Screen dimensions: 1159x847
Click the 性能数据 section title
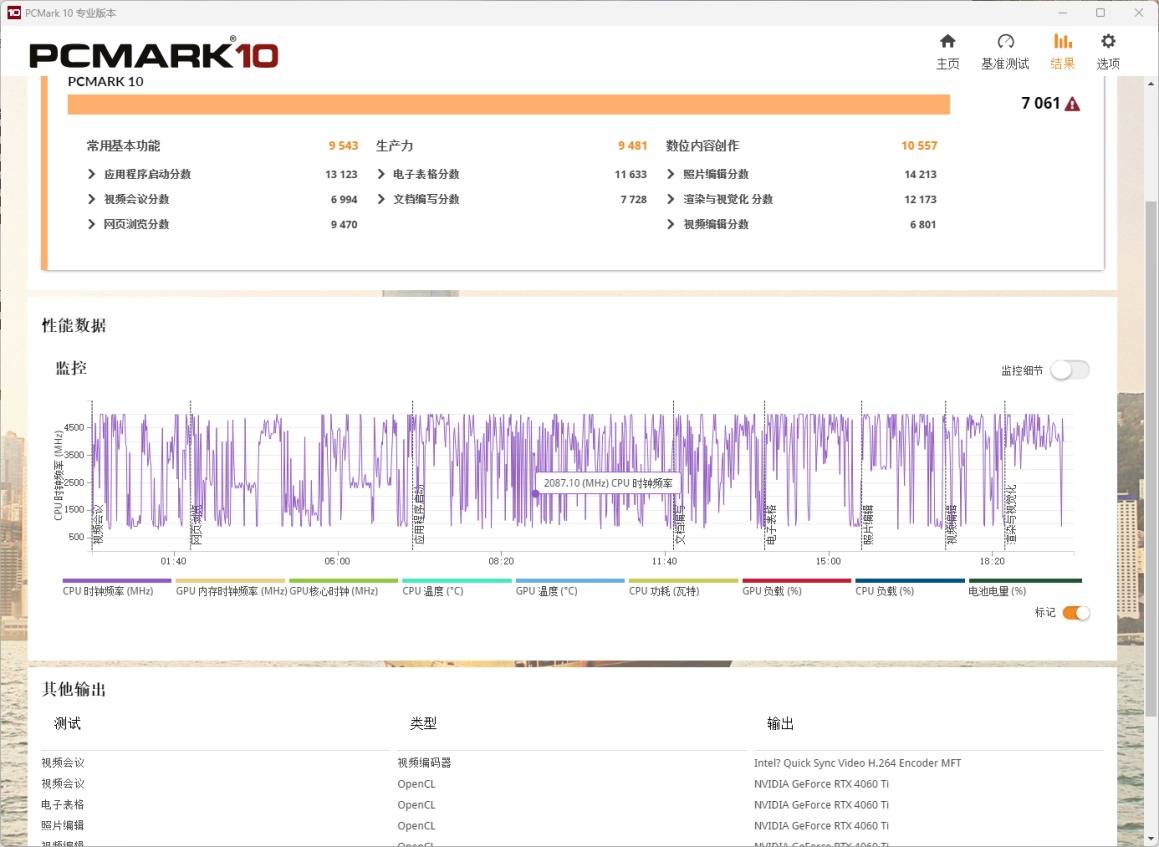tap(74, 325)
